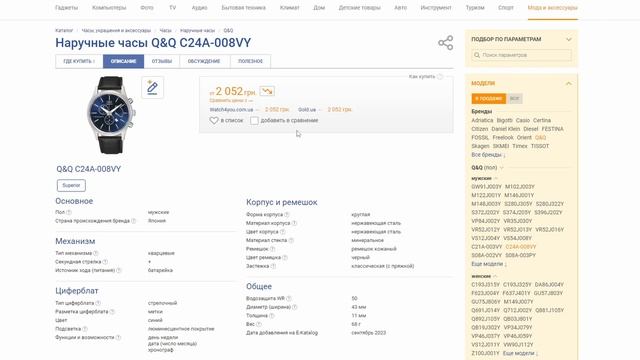
Task: Visit the Watch4you.com.ua shop link
Action: [x=231, y=109]
